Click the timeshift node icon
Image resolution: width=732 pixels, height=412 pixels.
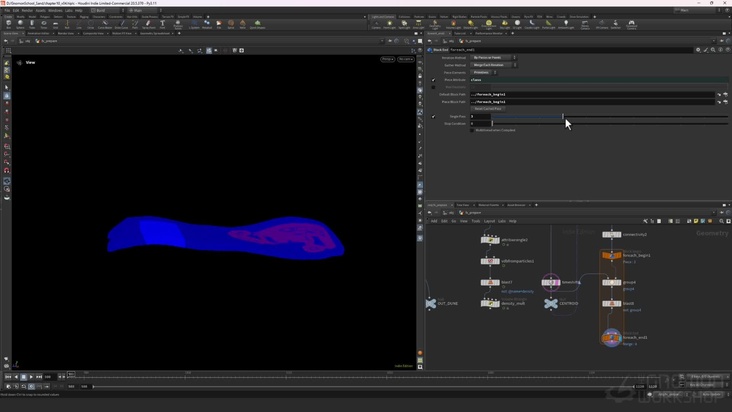(x=550, y=282)
